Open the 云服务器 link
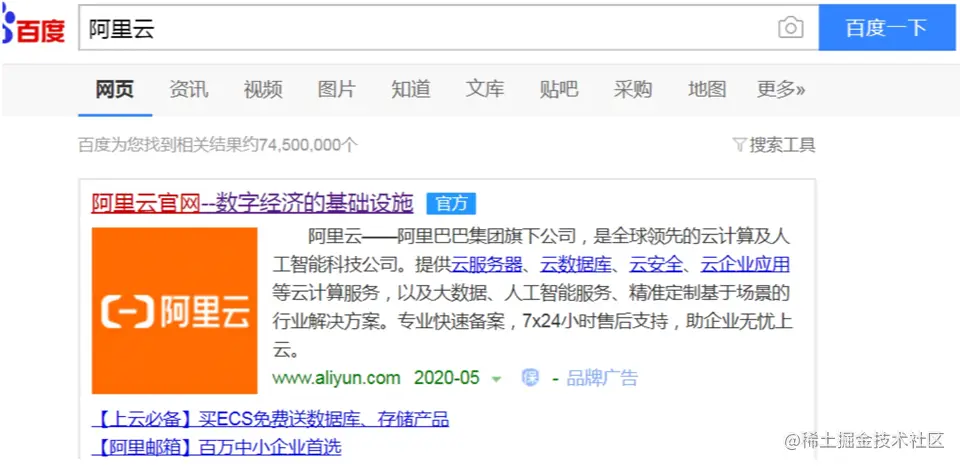The width and height of the screenshot is (960, 466). pos(487,265)
